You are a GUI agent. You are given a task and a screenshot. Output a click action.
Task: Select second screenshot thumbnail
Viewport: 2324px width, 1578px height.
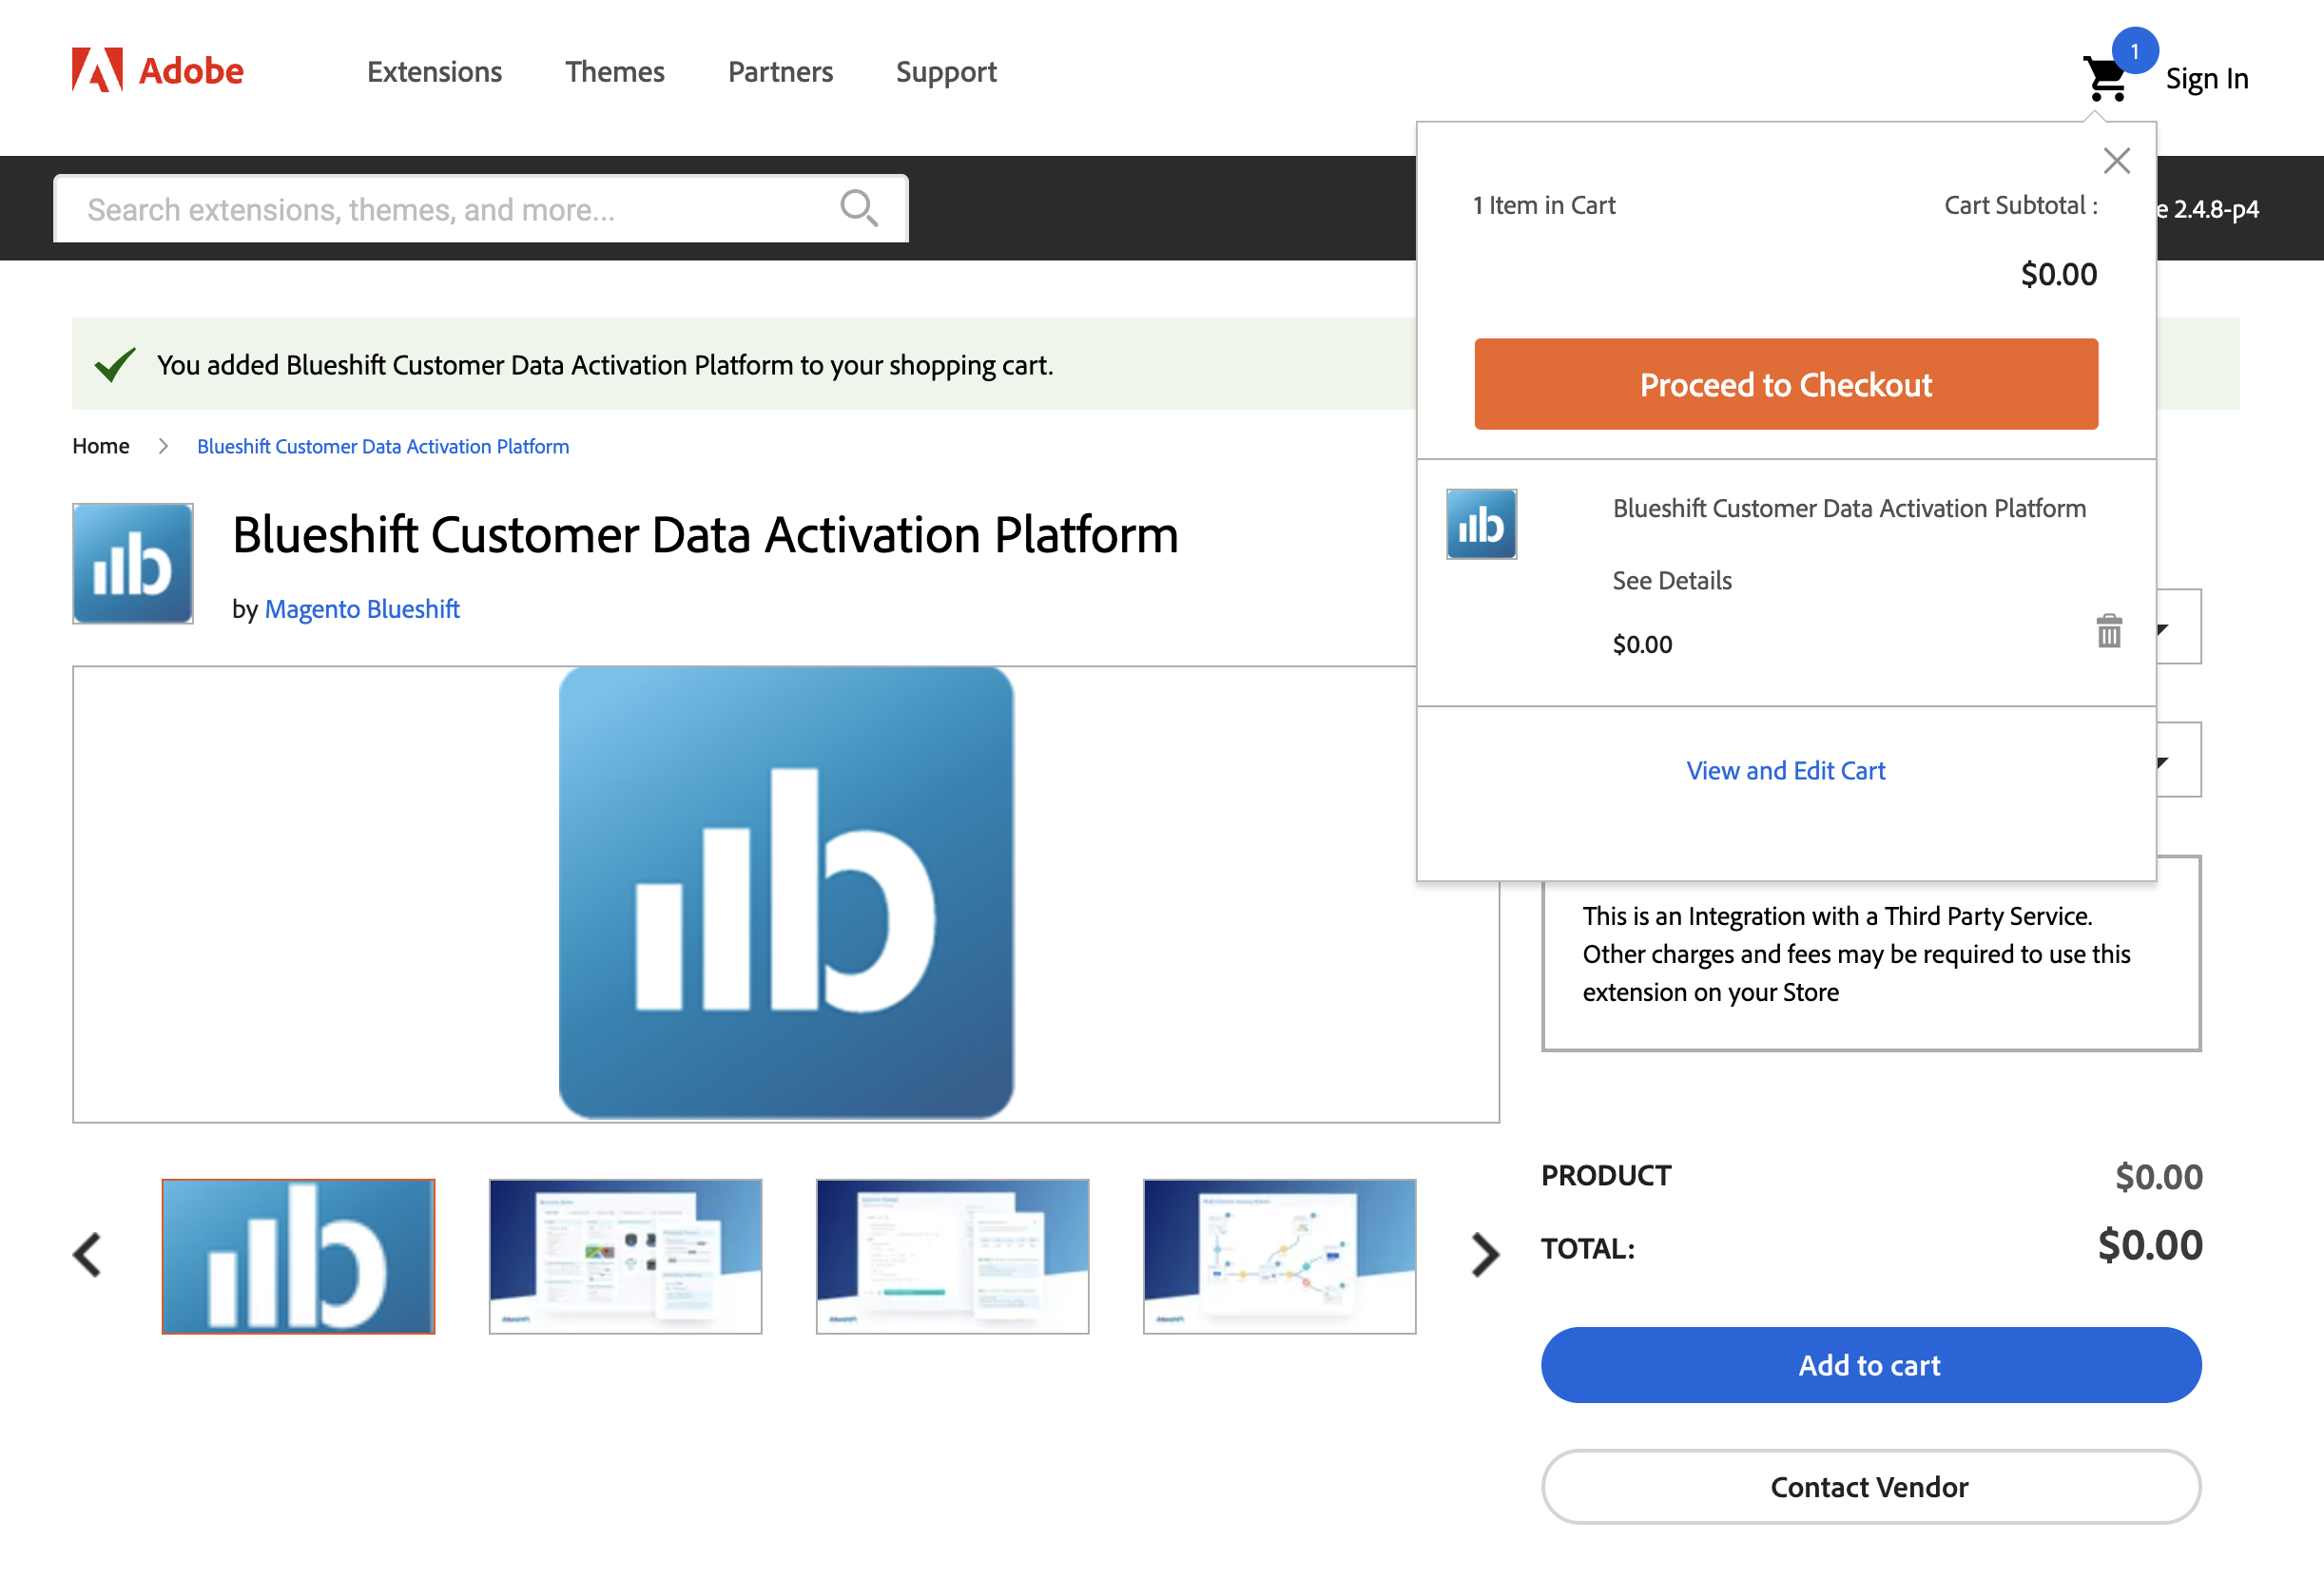[x=625, y=1256]
